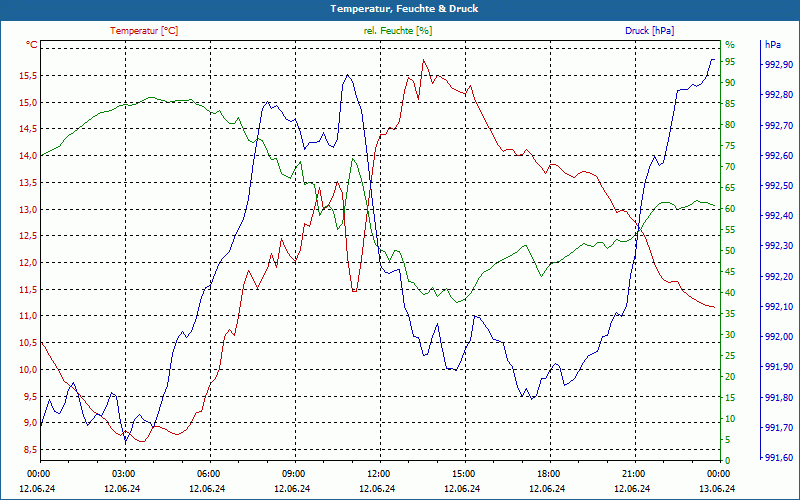Select the blue 'Druck [hPa]' legend label

coord(649,31)
